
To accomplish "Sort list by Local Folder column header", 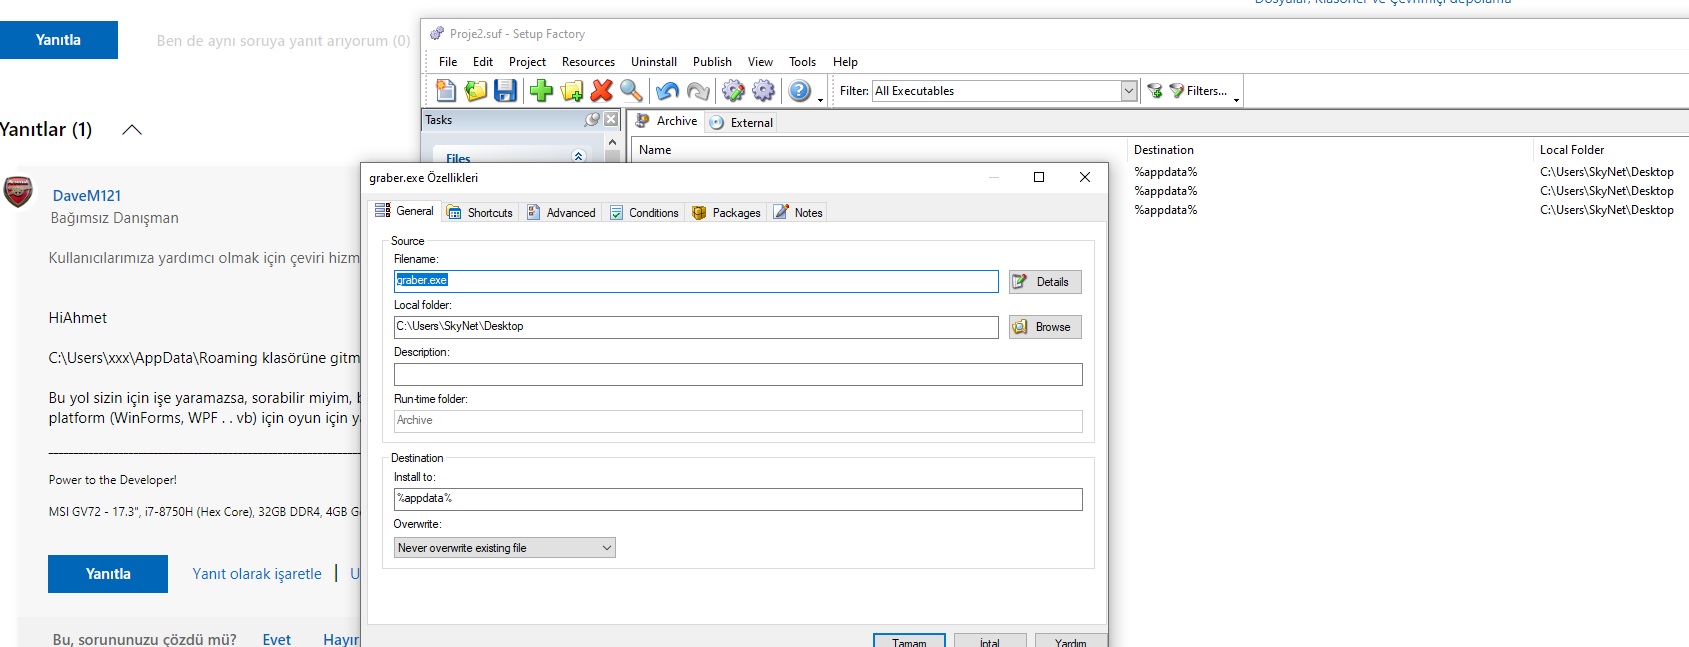I will click(x=1611, y=150).
